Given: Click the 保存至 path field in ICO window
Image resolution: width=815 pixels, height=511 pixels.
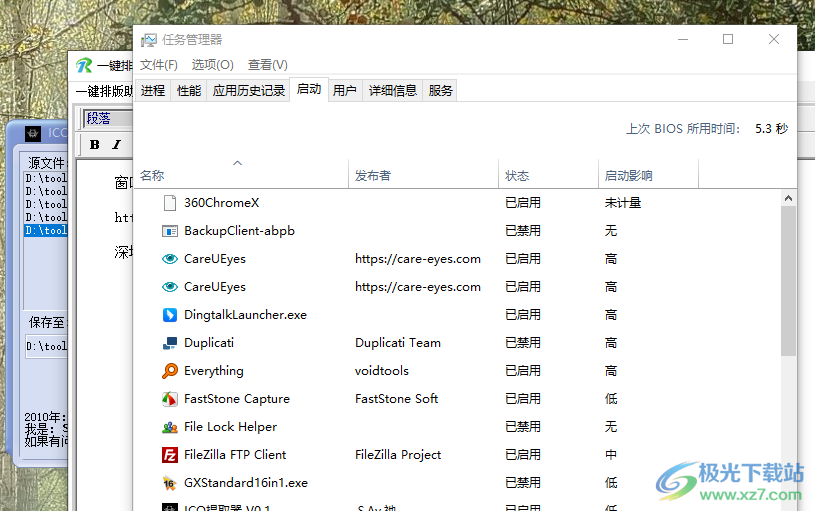Looking at the screenshot, I should 47,346.
